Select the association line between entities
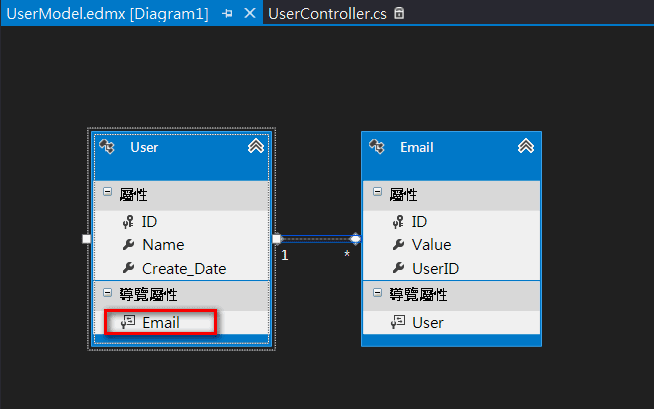This screenshot has height=409, width=654. tap(316, 238)
